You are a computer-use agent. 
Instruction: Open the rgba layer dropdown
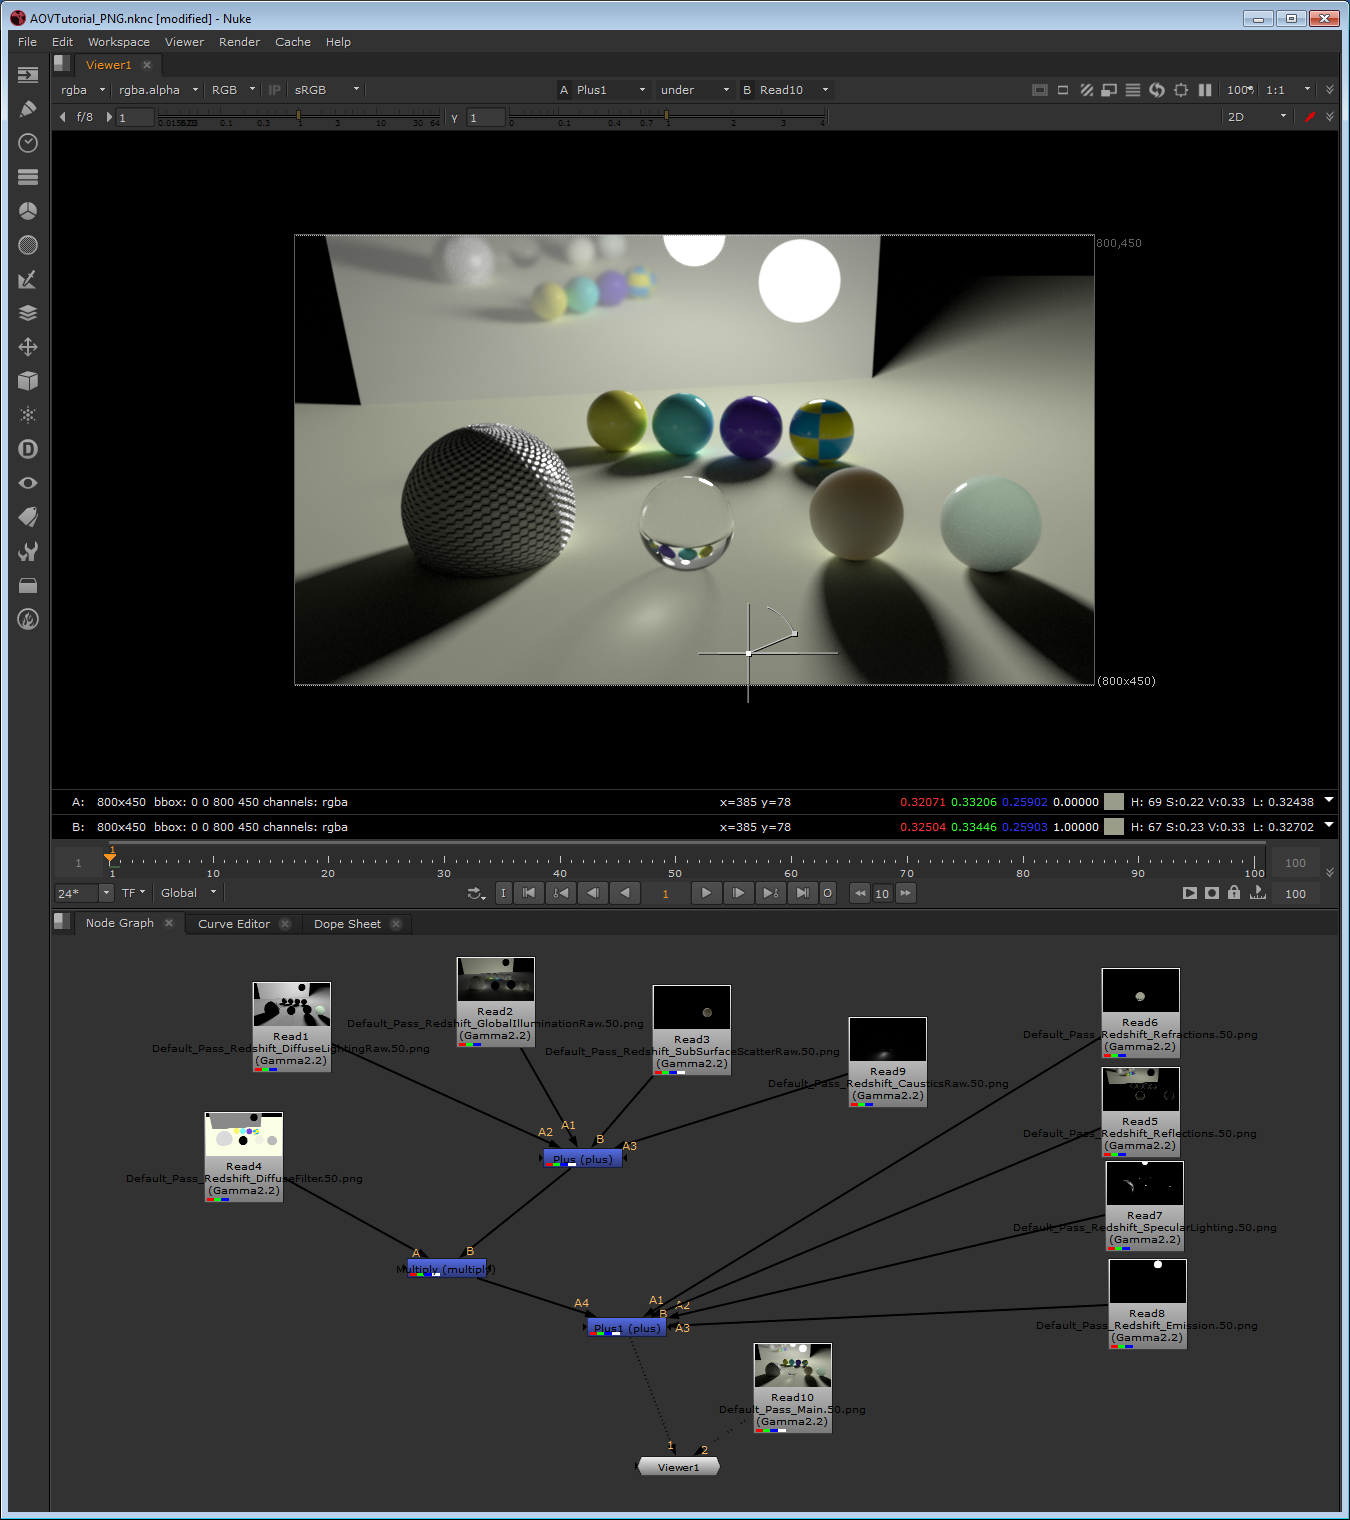pos(82,90)
